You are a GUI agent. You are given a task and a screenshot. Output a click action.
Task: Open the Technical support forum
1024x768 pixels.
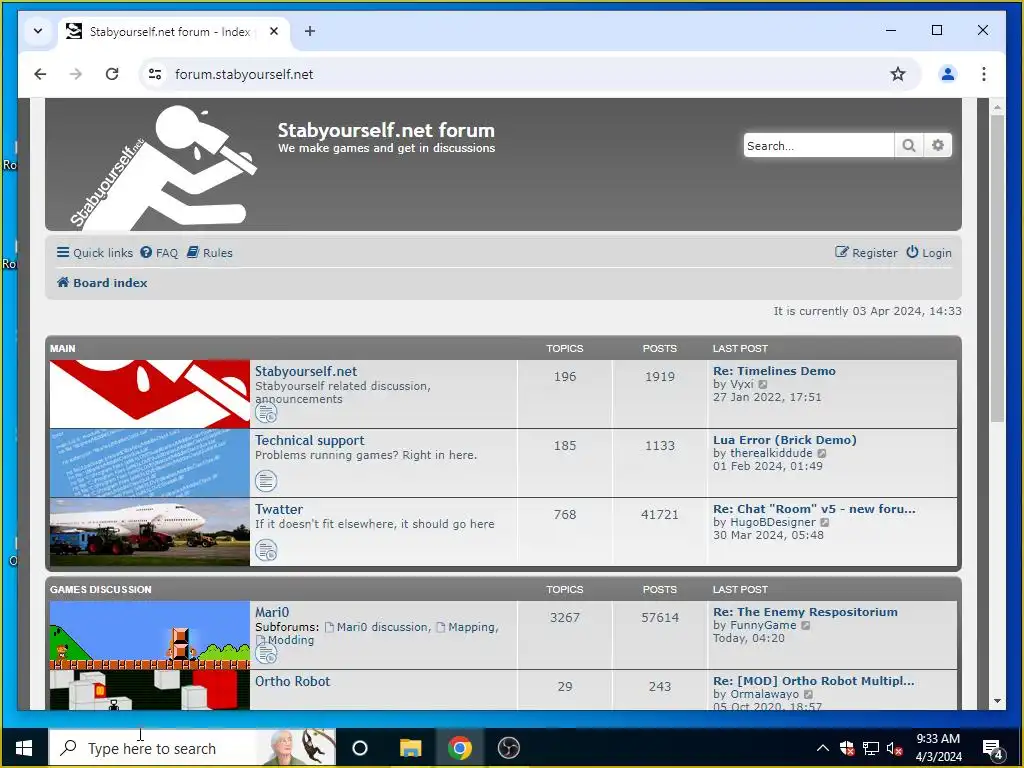pos(310,440)
